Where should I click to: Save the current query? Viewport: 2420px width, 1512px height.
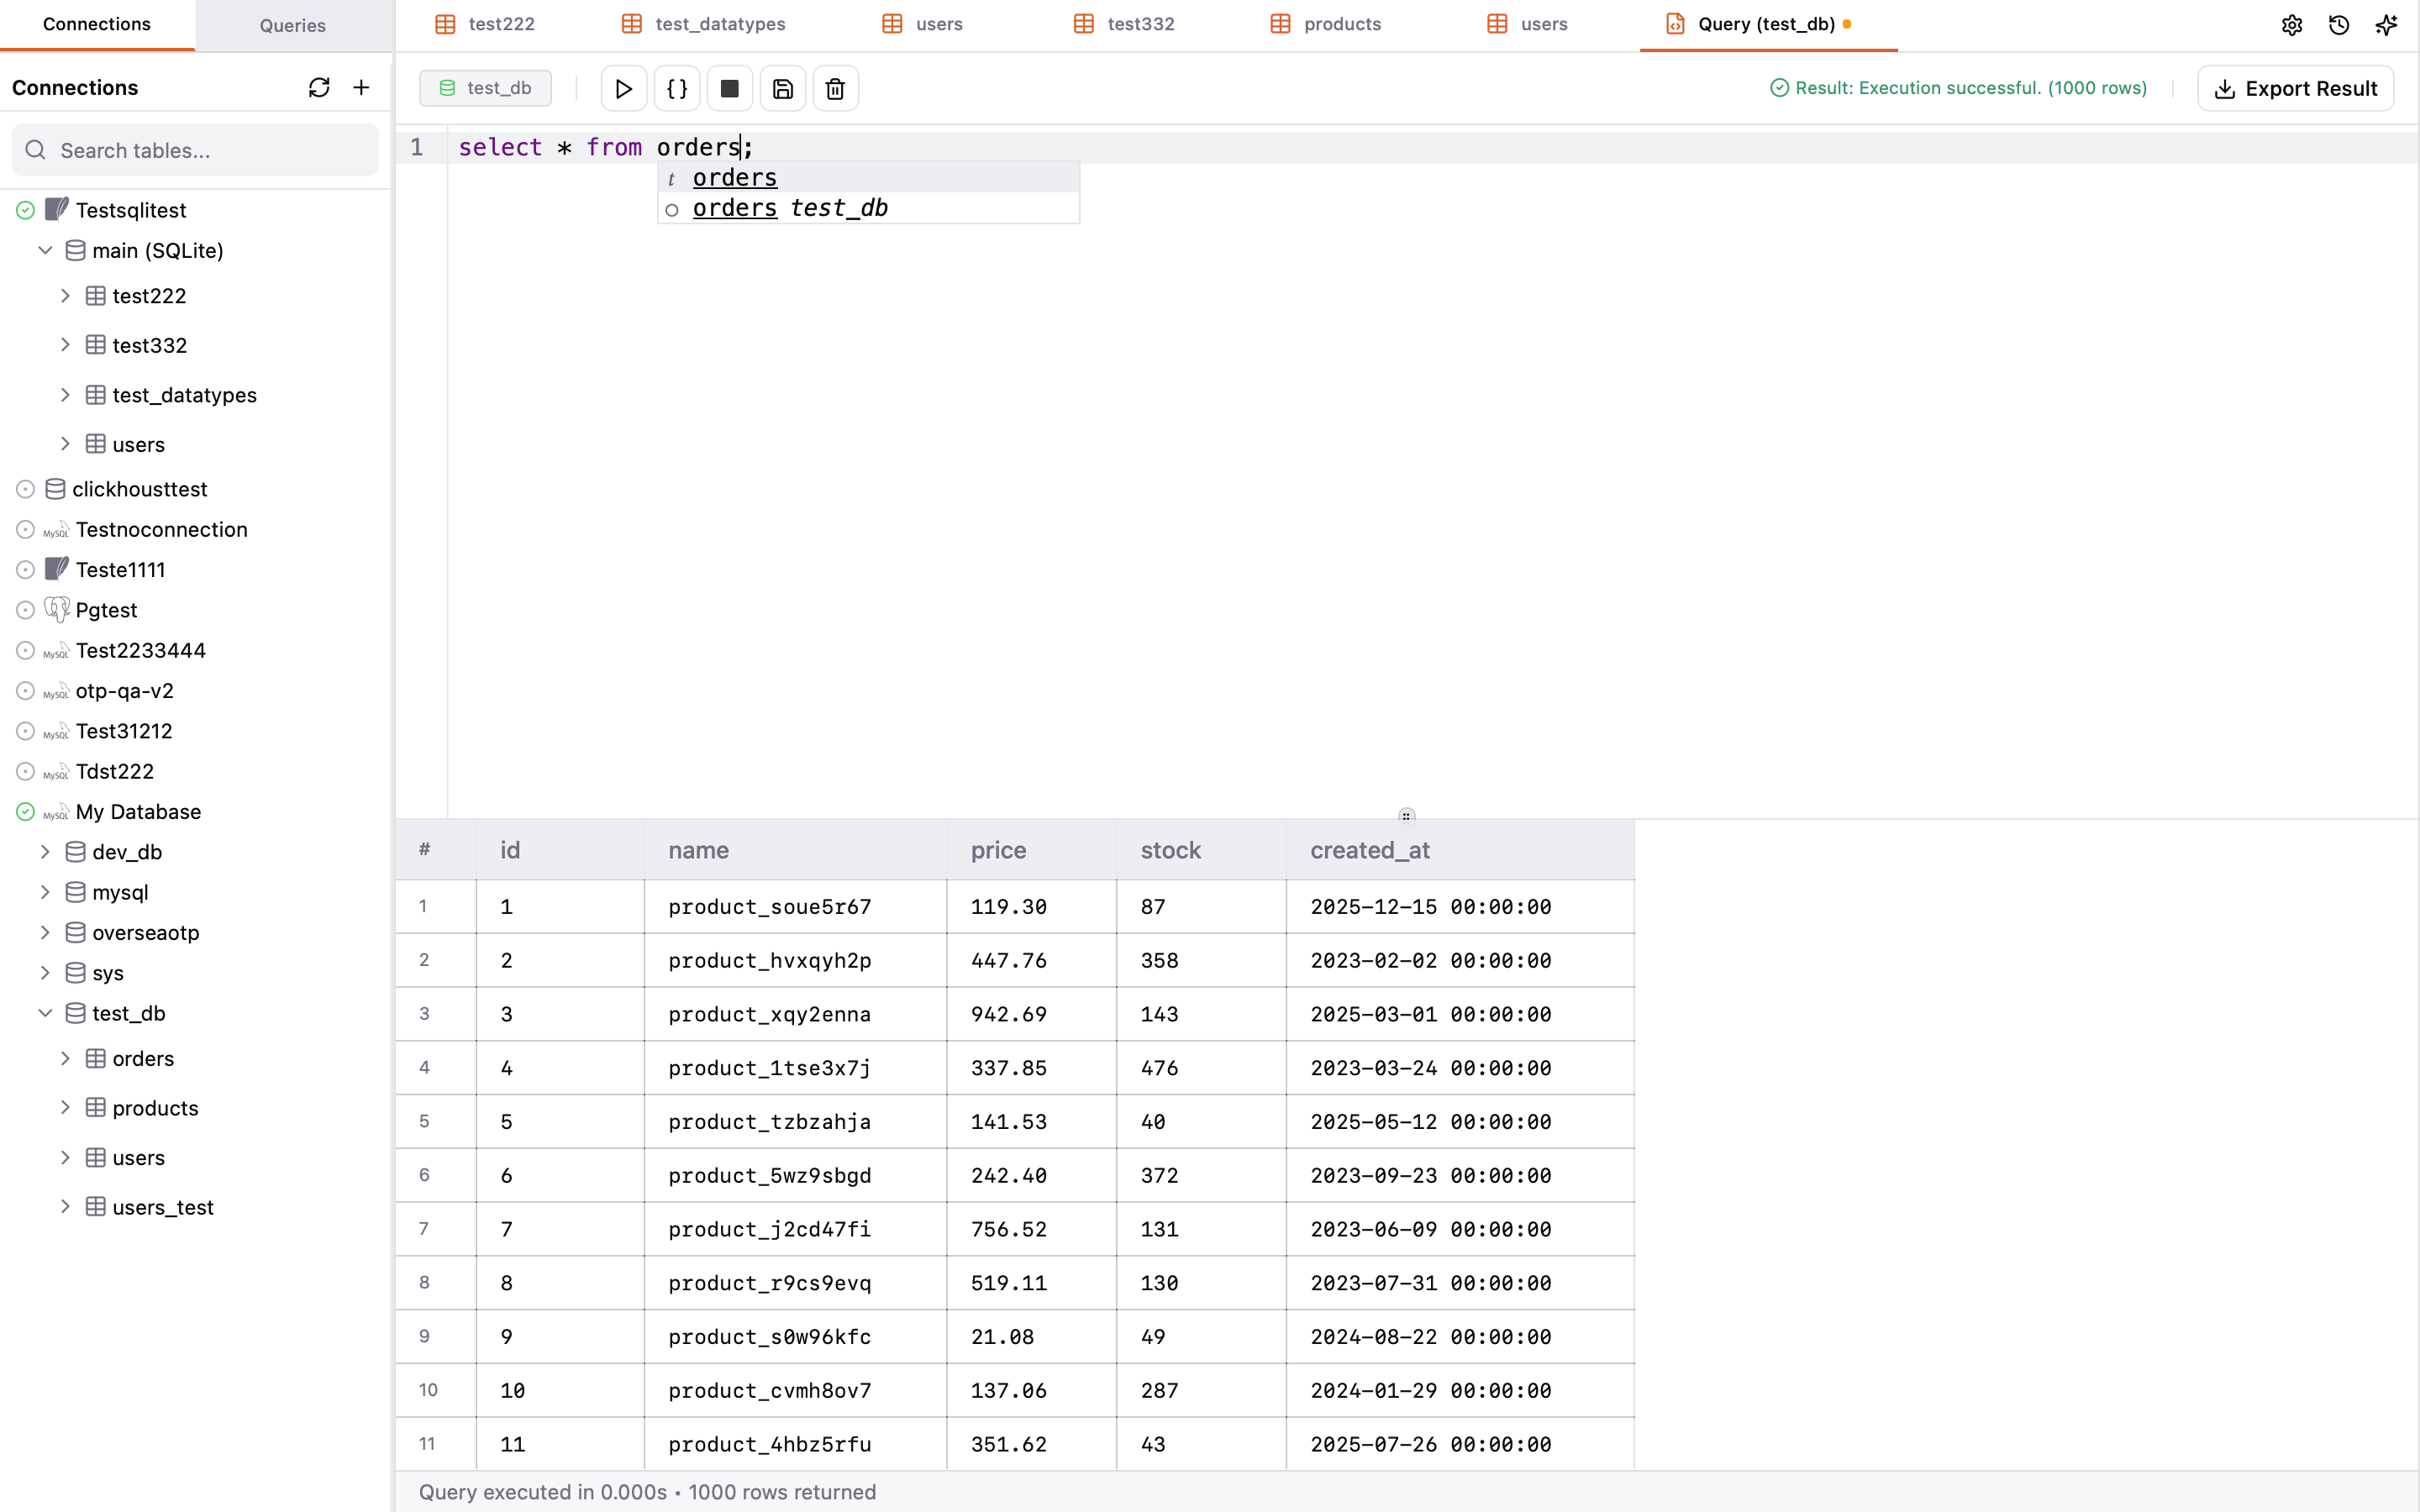click(783, 88)
